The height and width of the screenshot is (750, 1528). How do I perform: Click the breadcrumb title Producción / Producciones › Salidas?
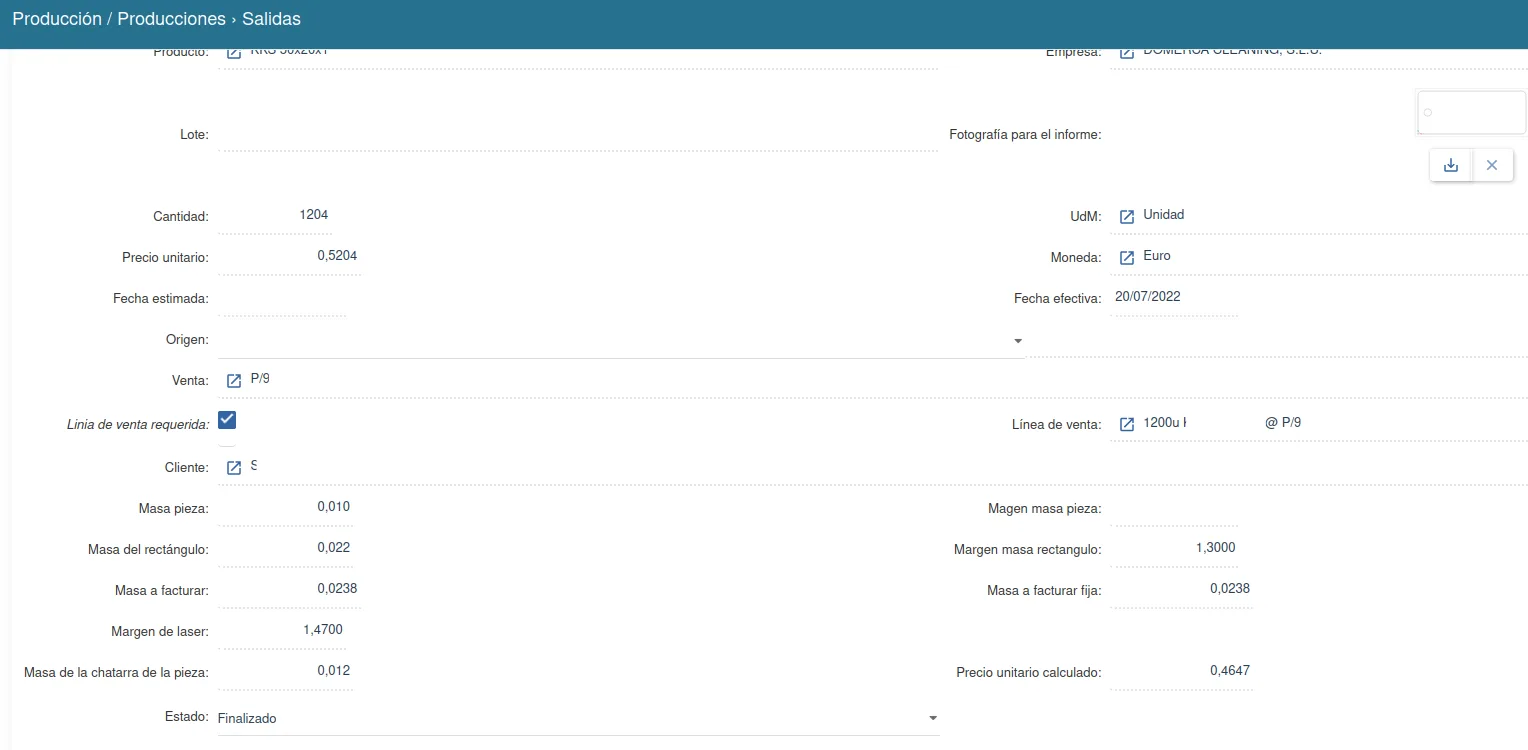tap(157, 19)
